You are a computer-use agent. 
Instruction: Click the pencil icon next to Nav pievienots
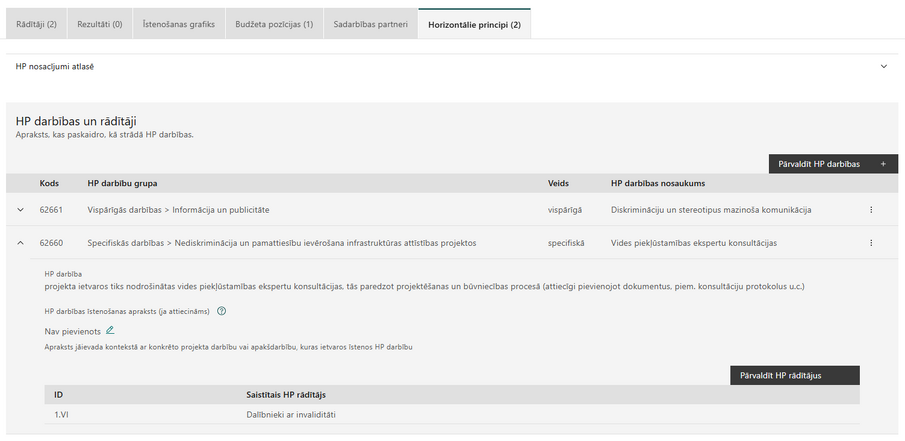pos(110,330)
